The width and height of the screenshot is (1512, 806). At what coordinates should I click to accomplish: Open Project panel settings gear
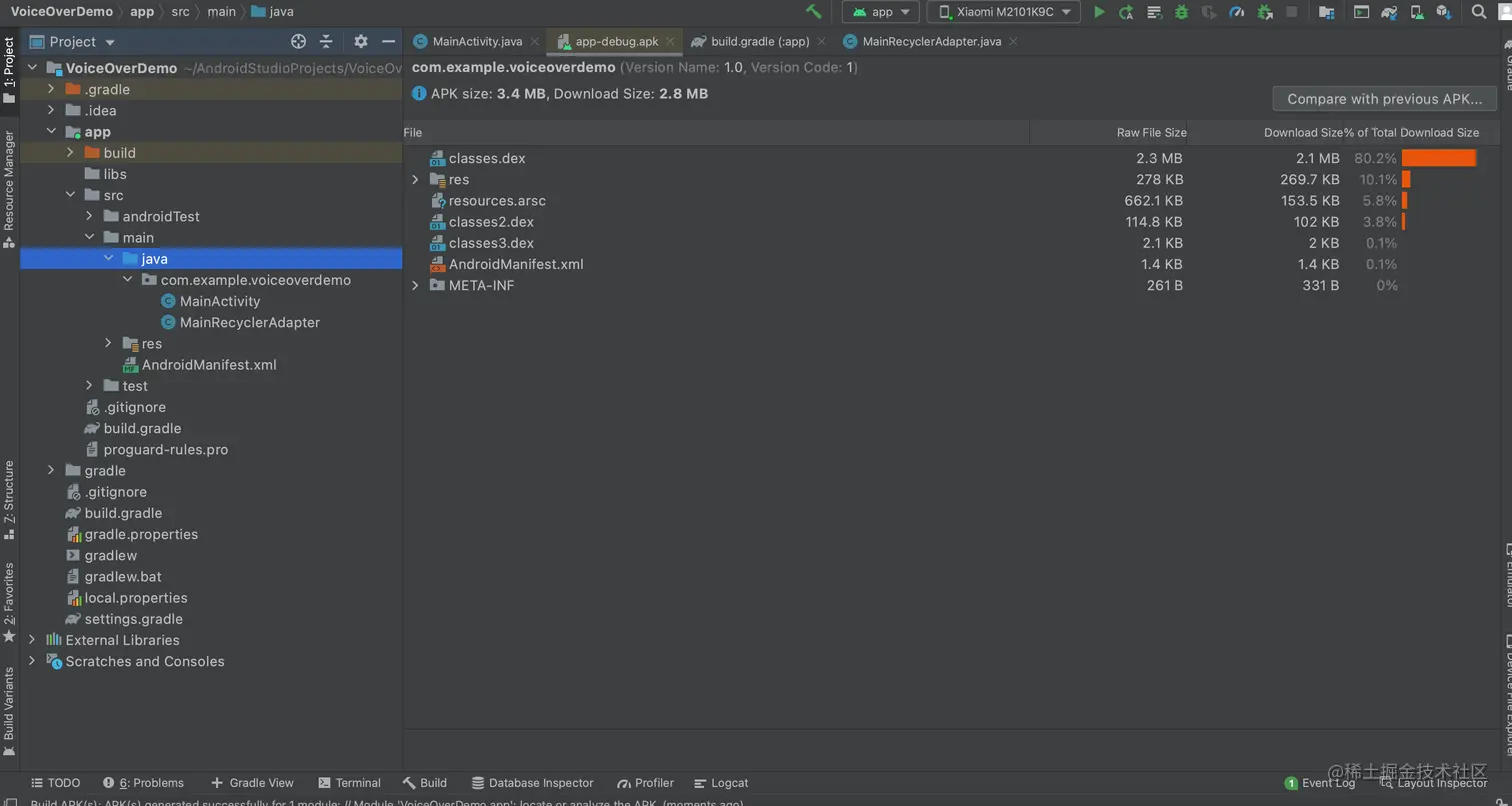tap(361, 42)
